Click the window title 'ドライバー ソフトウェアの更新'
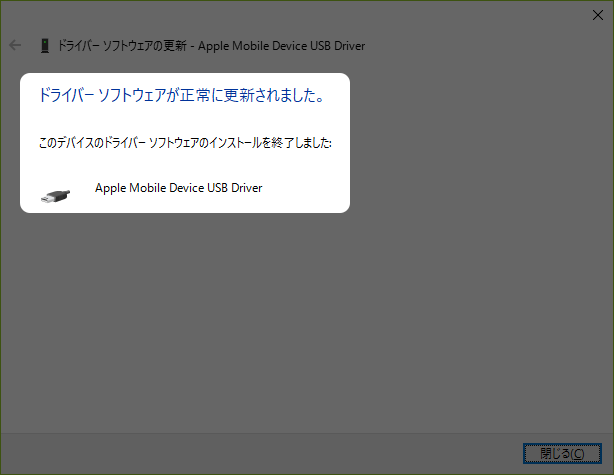The height and width of the screenshot is (475, 614). point(122,46)
